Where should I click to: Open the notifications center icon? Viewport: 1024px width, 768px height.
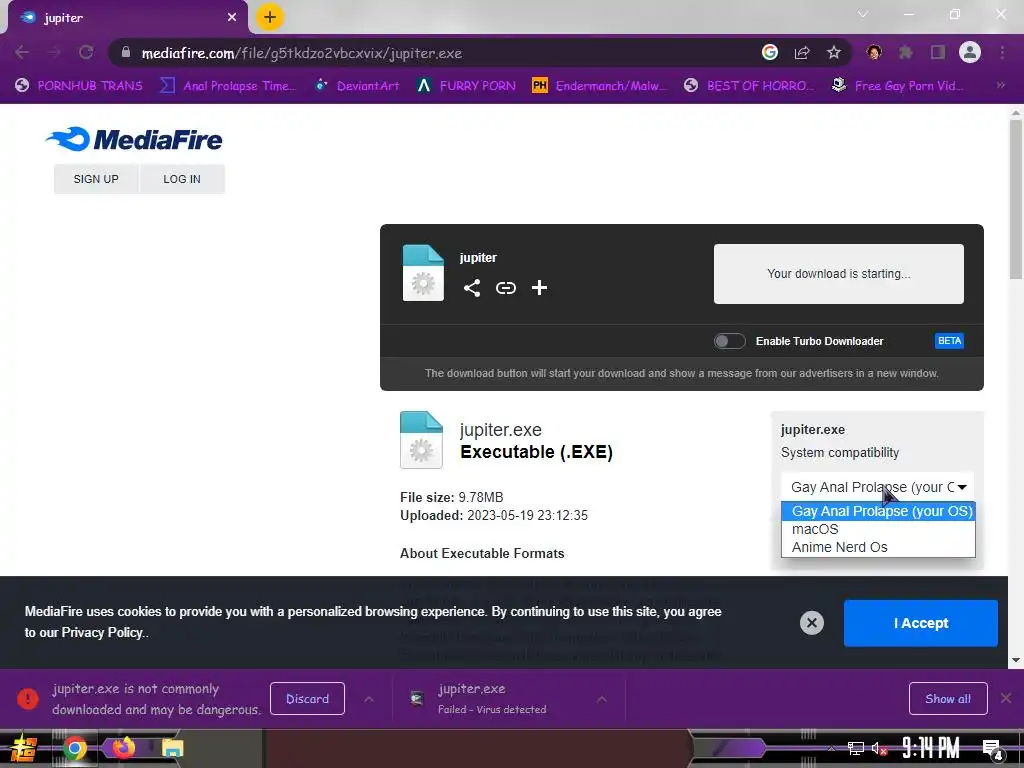pyautogui.click(x=992, y=748)
